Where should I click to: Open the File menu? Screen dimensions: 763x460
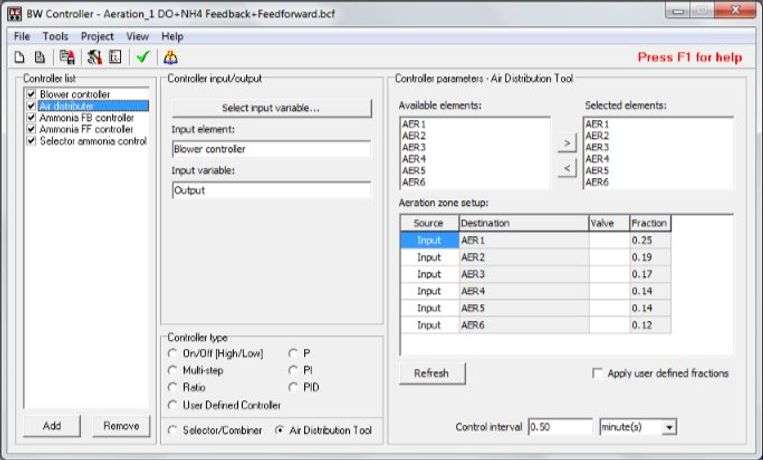click(22, 37)
